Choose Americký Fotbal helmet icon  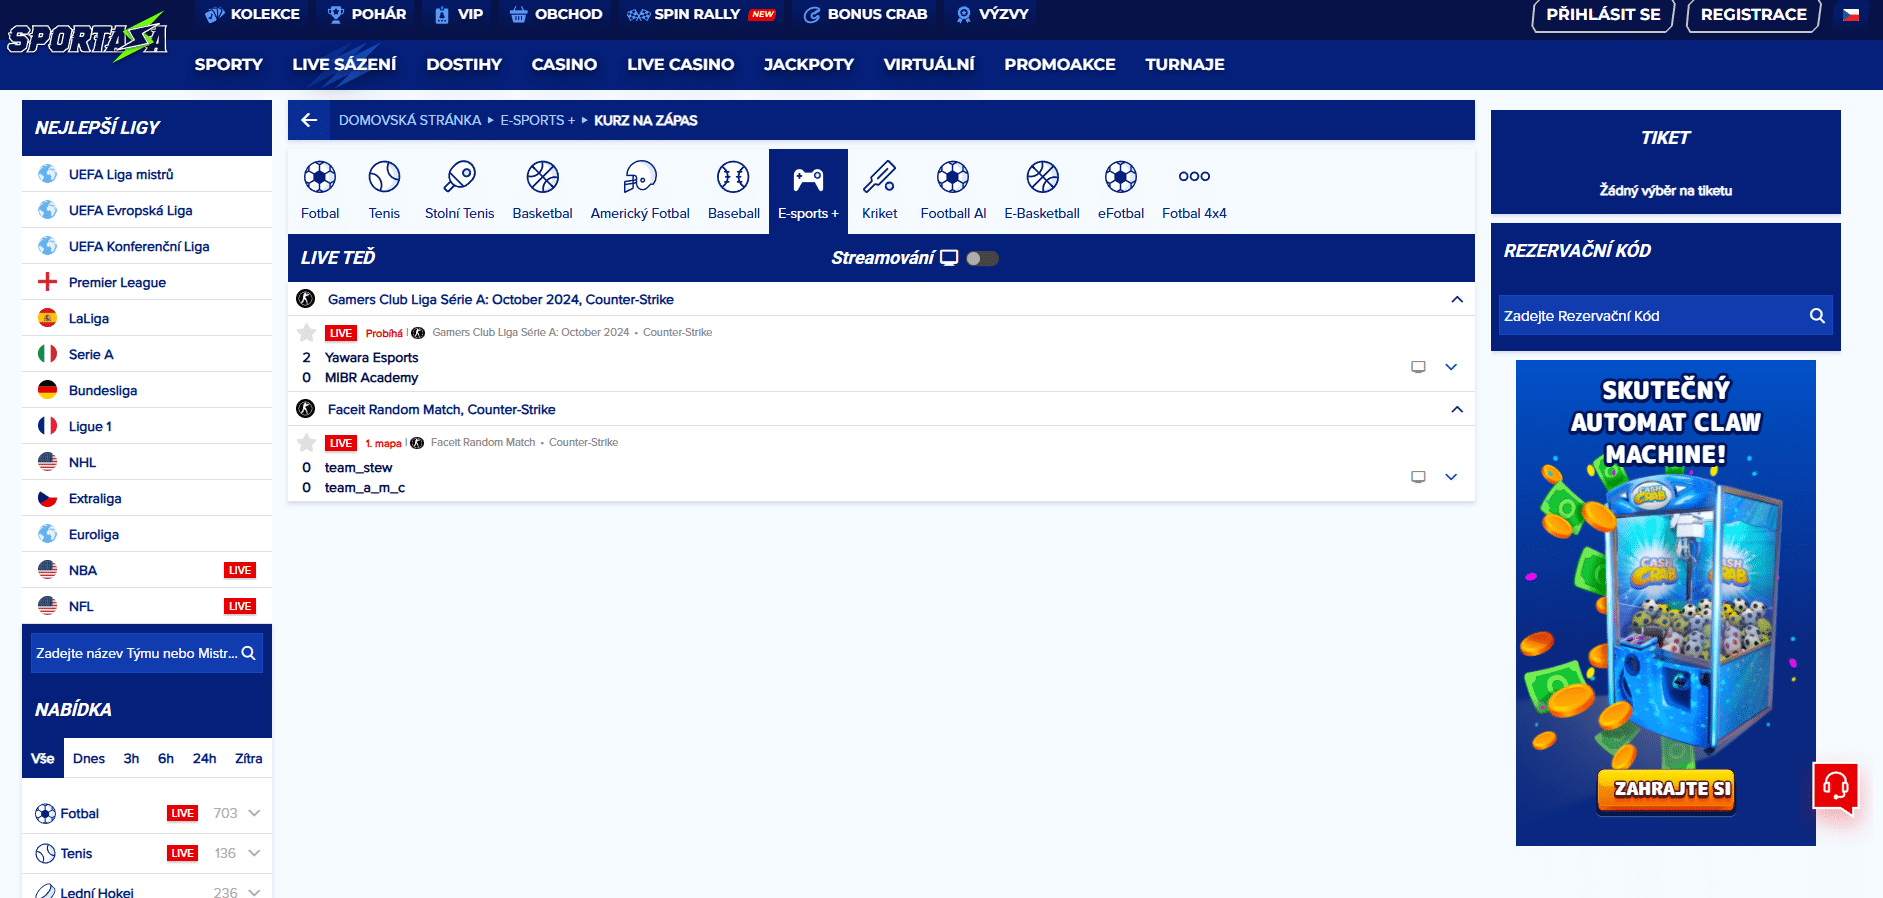pyautogui.click(x=640, y=177)
